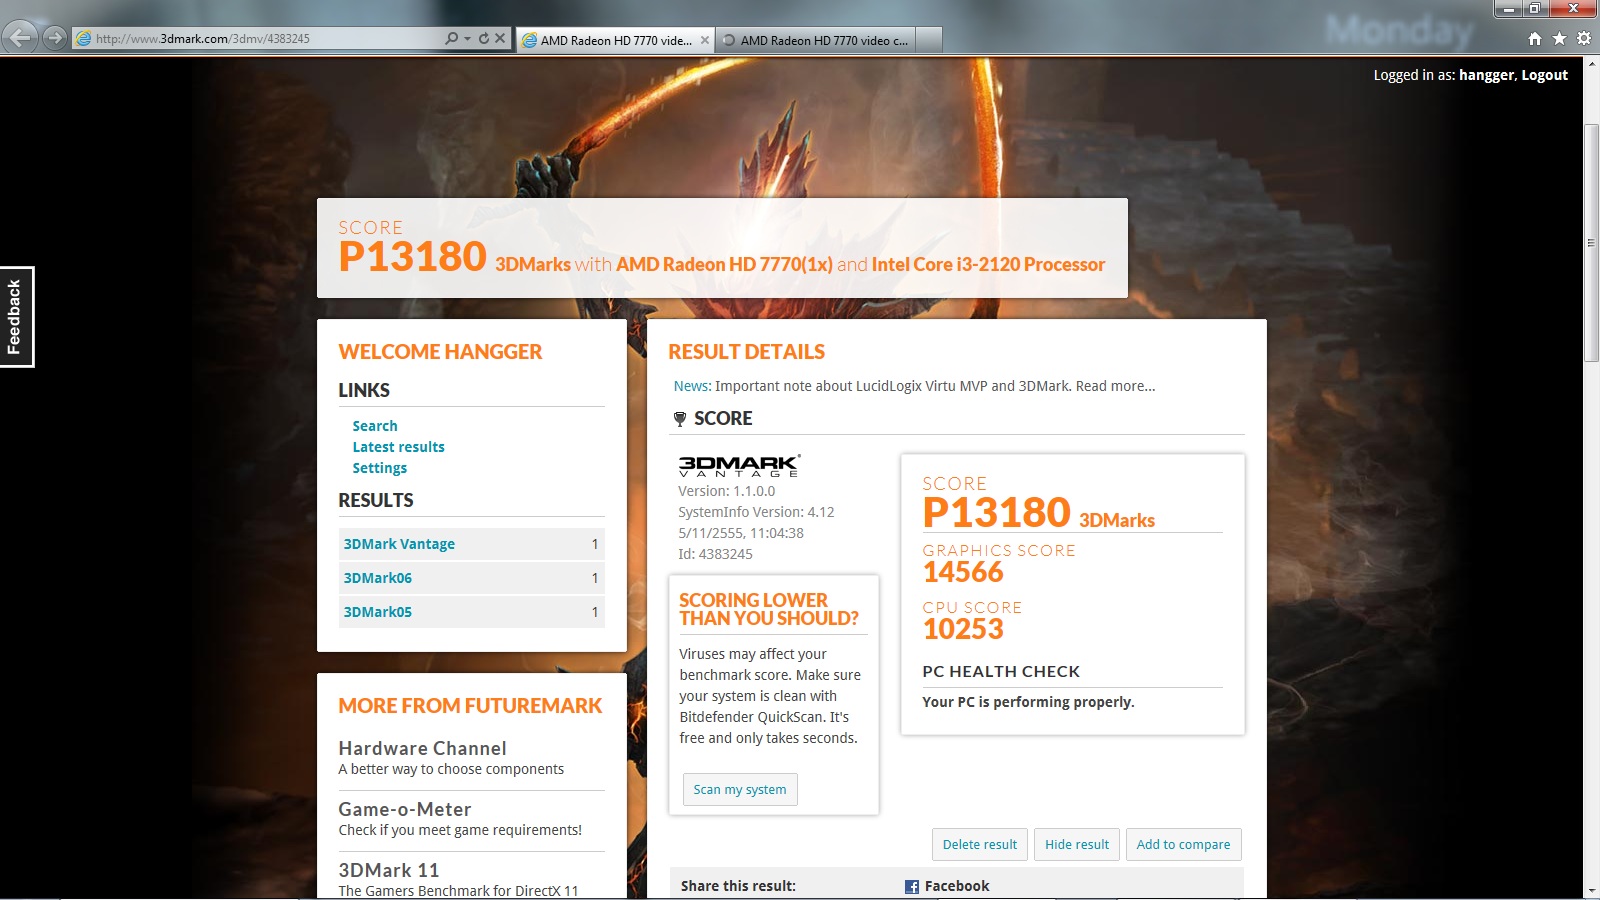Click the Internet Explorer page icon in address bar

pos(84,39)
